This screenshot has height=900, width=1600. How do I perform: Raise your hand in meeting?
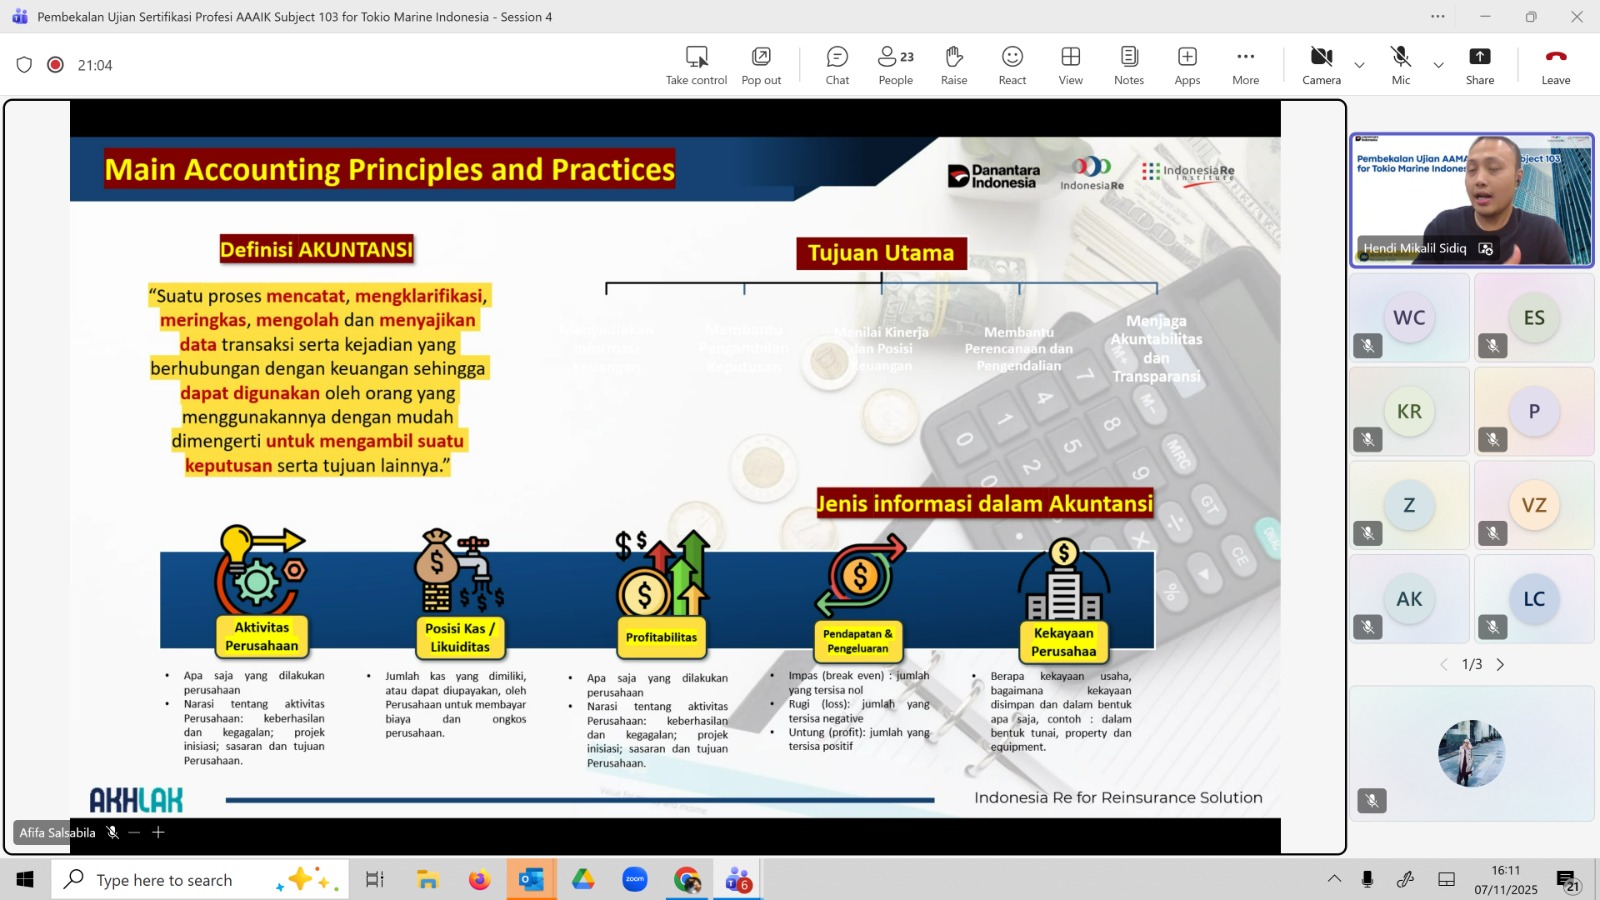tap(954, 65)
